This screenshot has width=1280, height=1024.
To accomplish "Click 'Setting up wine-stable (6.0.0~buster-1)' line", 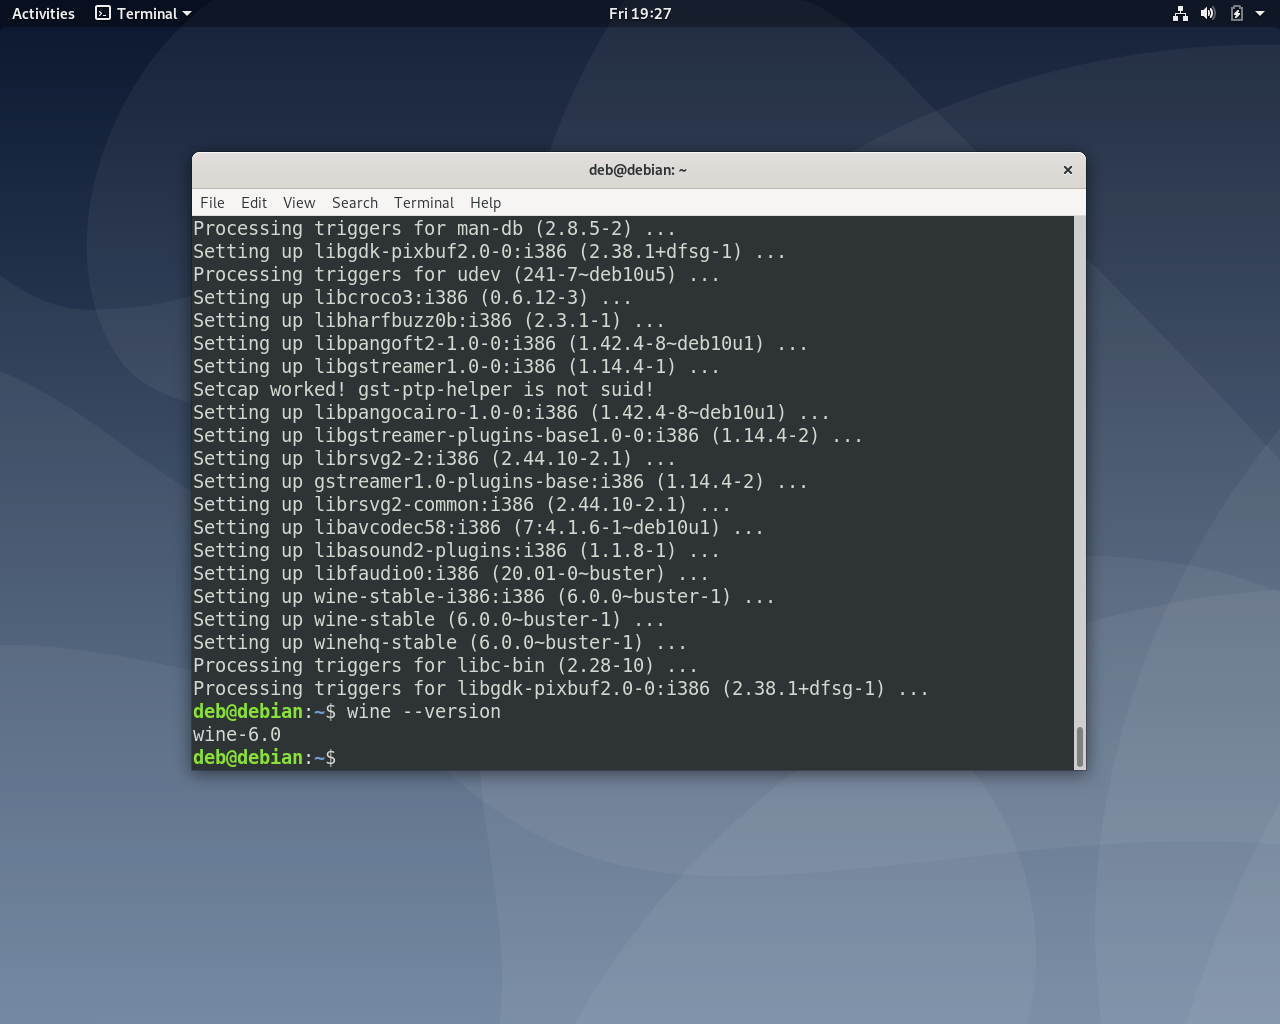I will [x=429, y=620].
